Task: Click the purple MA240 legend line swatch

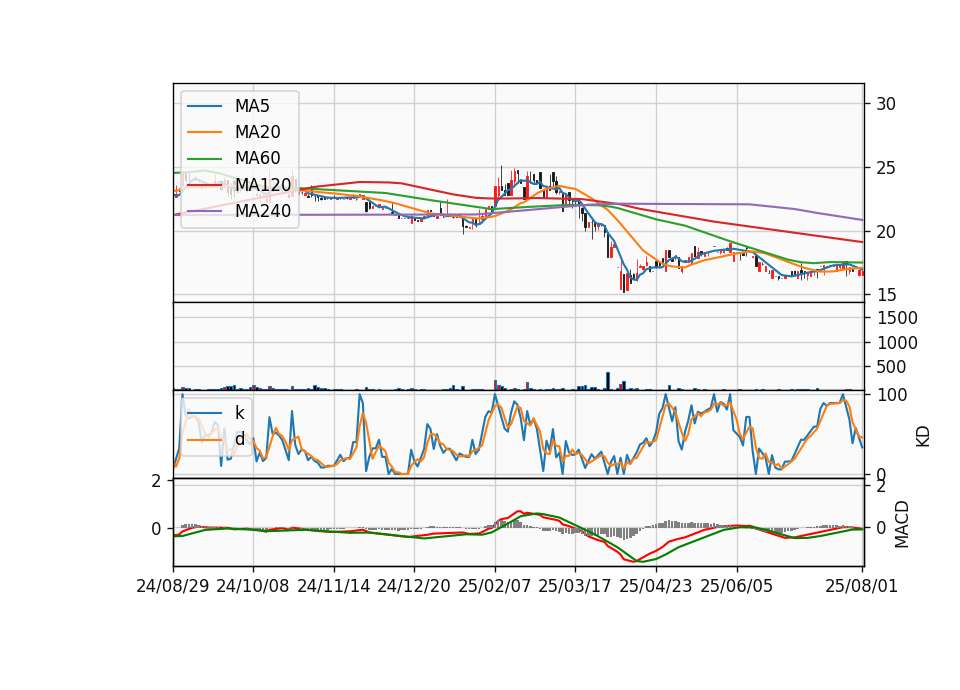Action: (x=204, y=211)
